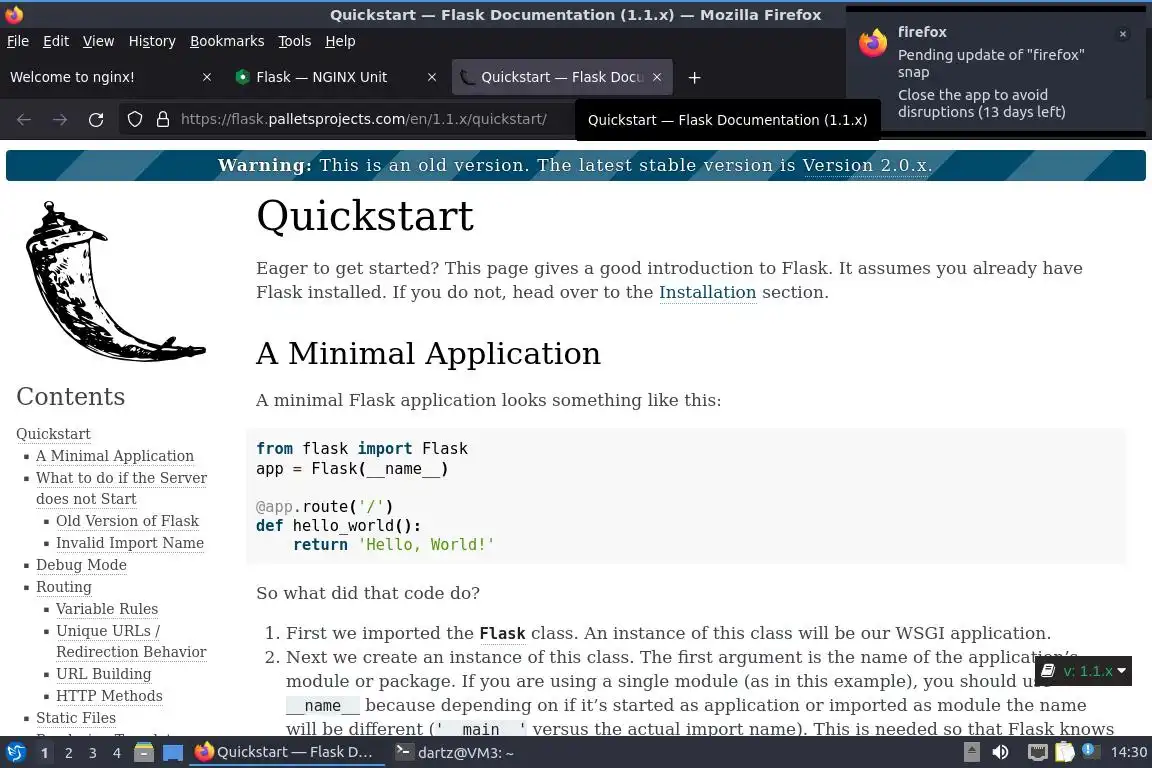
Task: Click the 14:30 clock in the taskbar
Action: pyautogui.click(x=1128, y=752)
